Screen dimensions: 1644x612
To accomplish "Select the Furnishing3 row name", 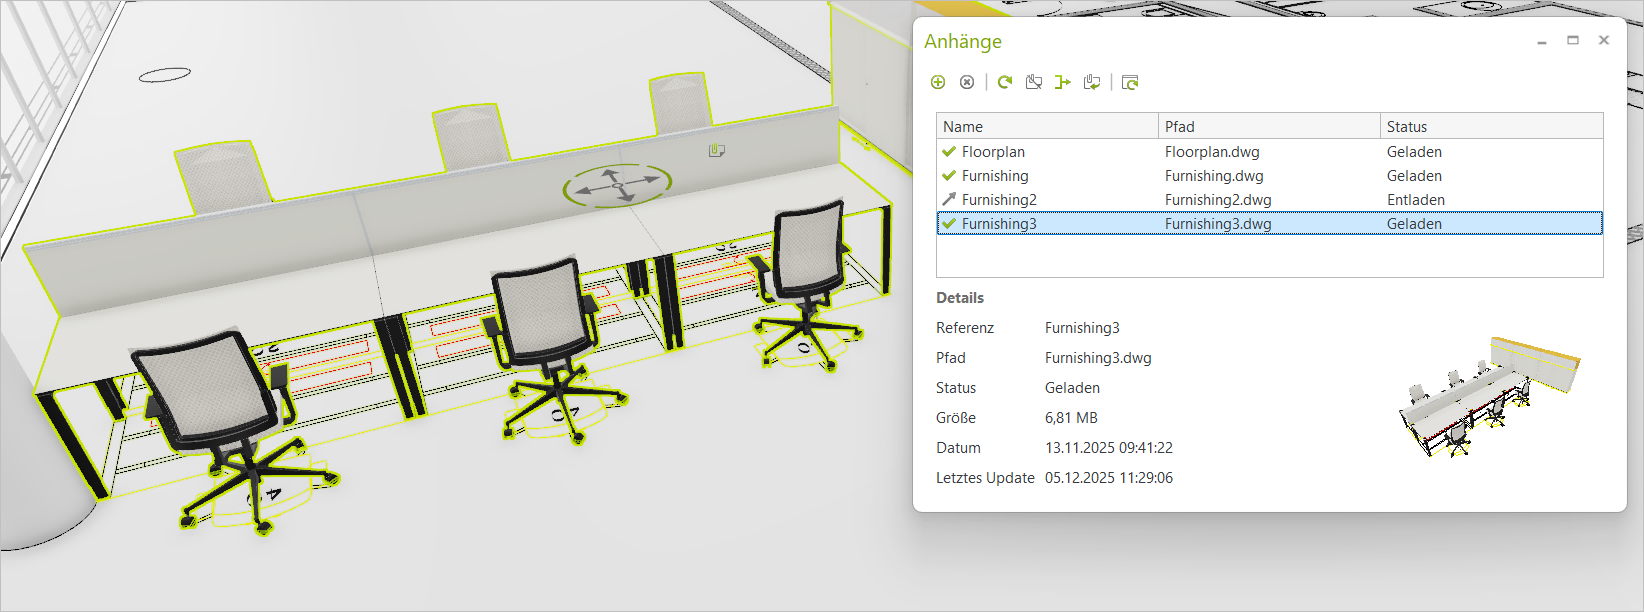I will click(x=999, y=224).
